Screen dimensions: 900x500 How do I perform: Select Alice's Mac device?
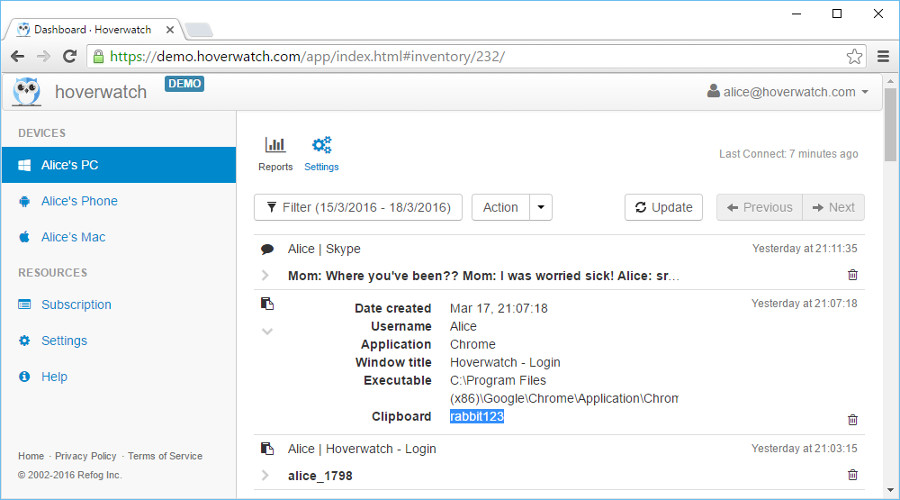pyautogui.click(x=73, y=237)
